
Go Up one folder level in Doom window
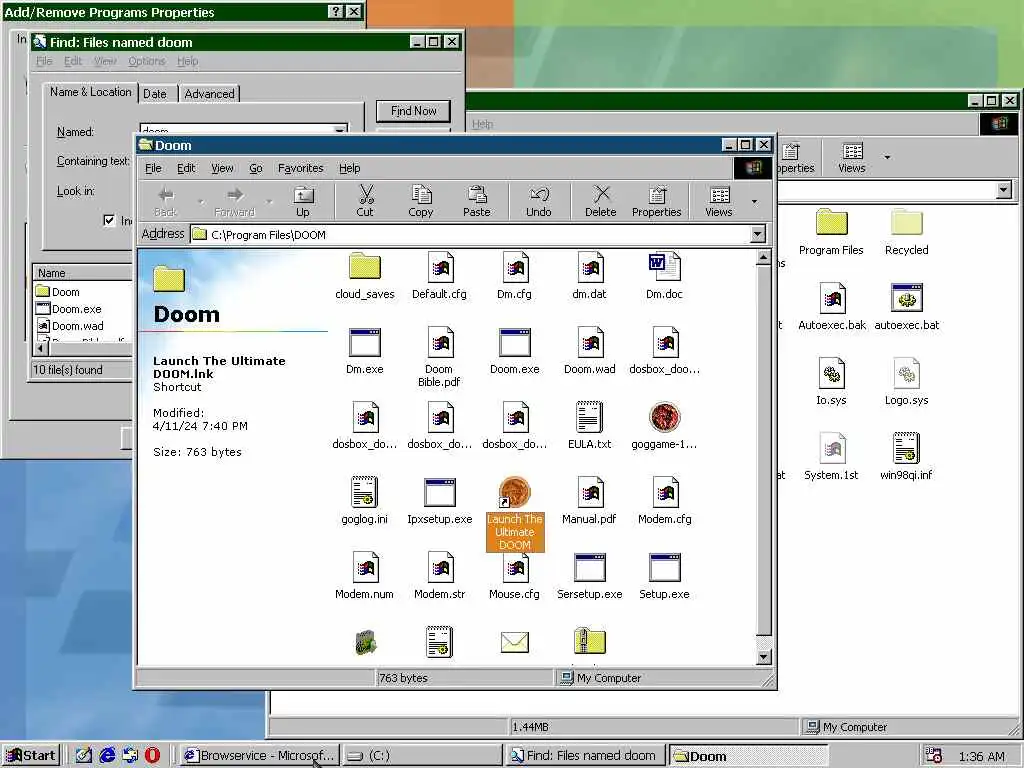pos(303,200)
